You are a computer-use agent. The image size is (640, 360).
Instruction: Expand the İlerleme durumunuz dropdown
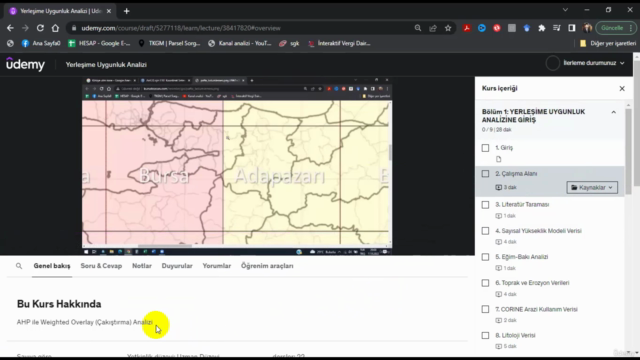[x=593, y=63]
